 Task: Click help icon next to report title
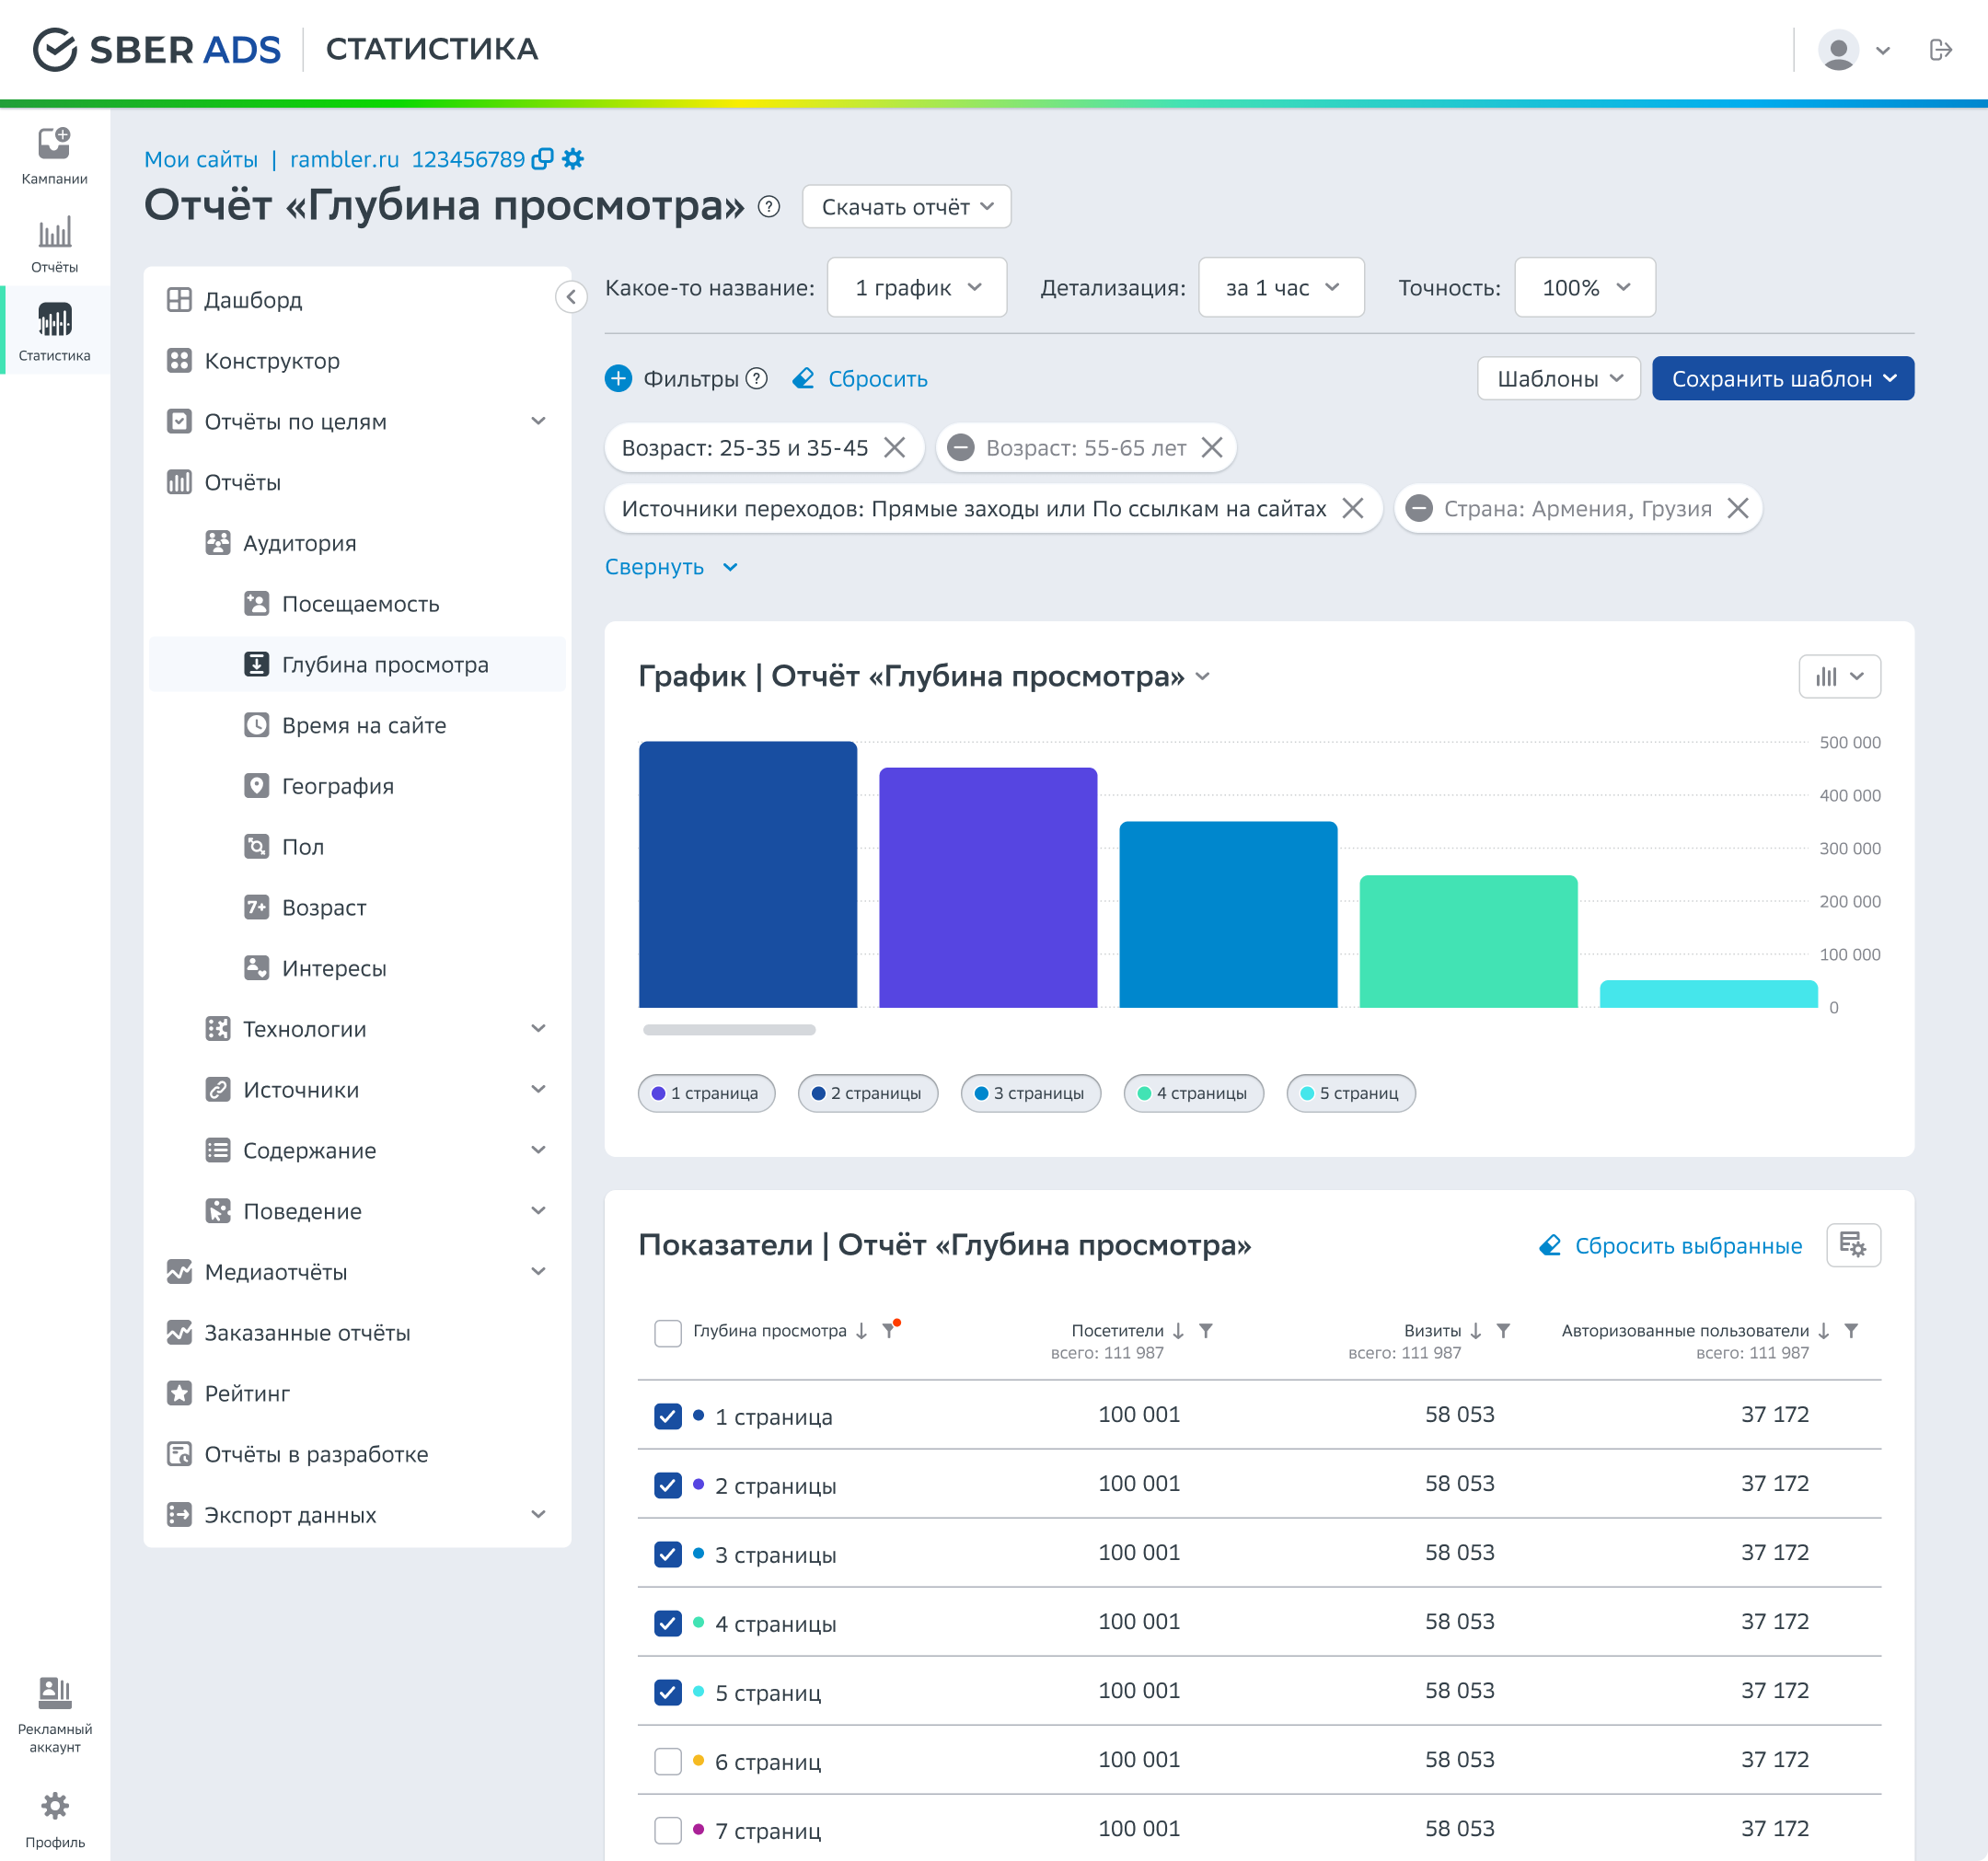click(768, 207)
